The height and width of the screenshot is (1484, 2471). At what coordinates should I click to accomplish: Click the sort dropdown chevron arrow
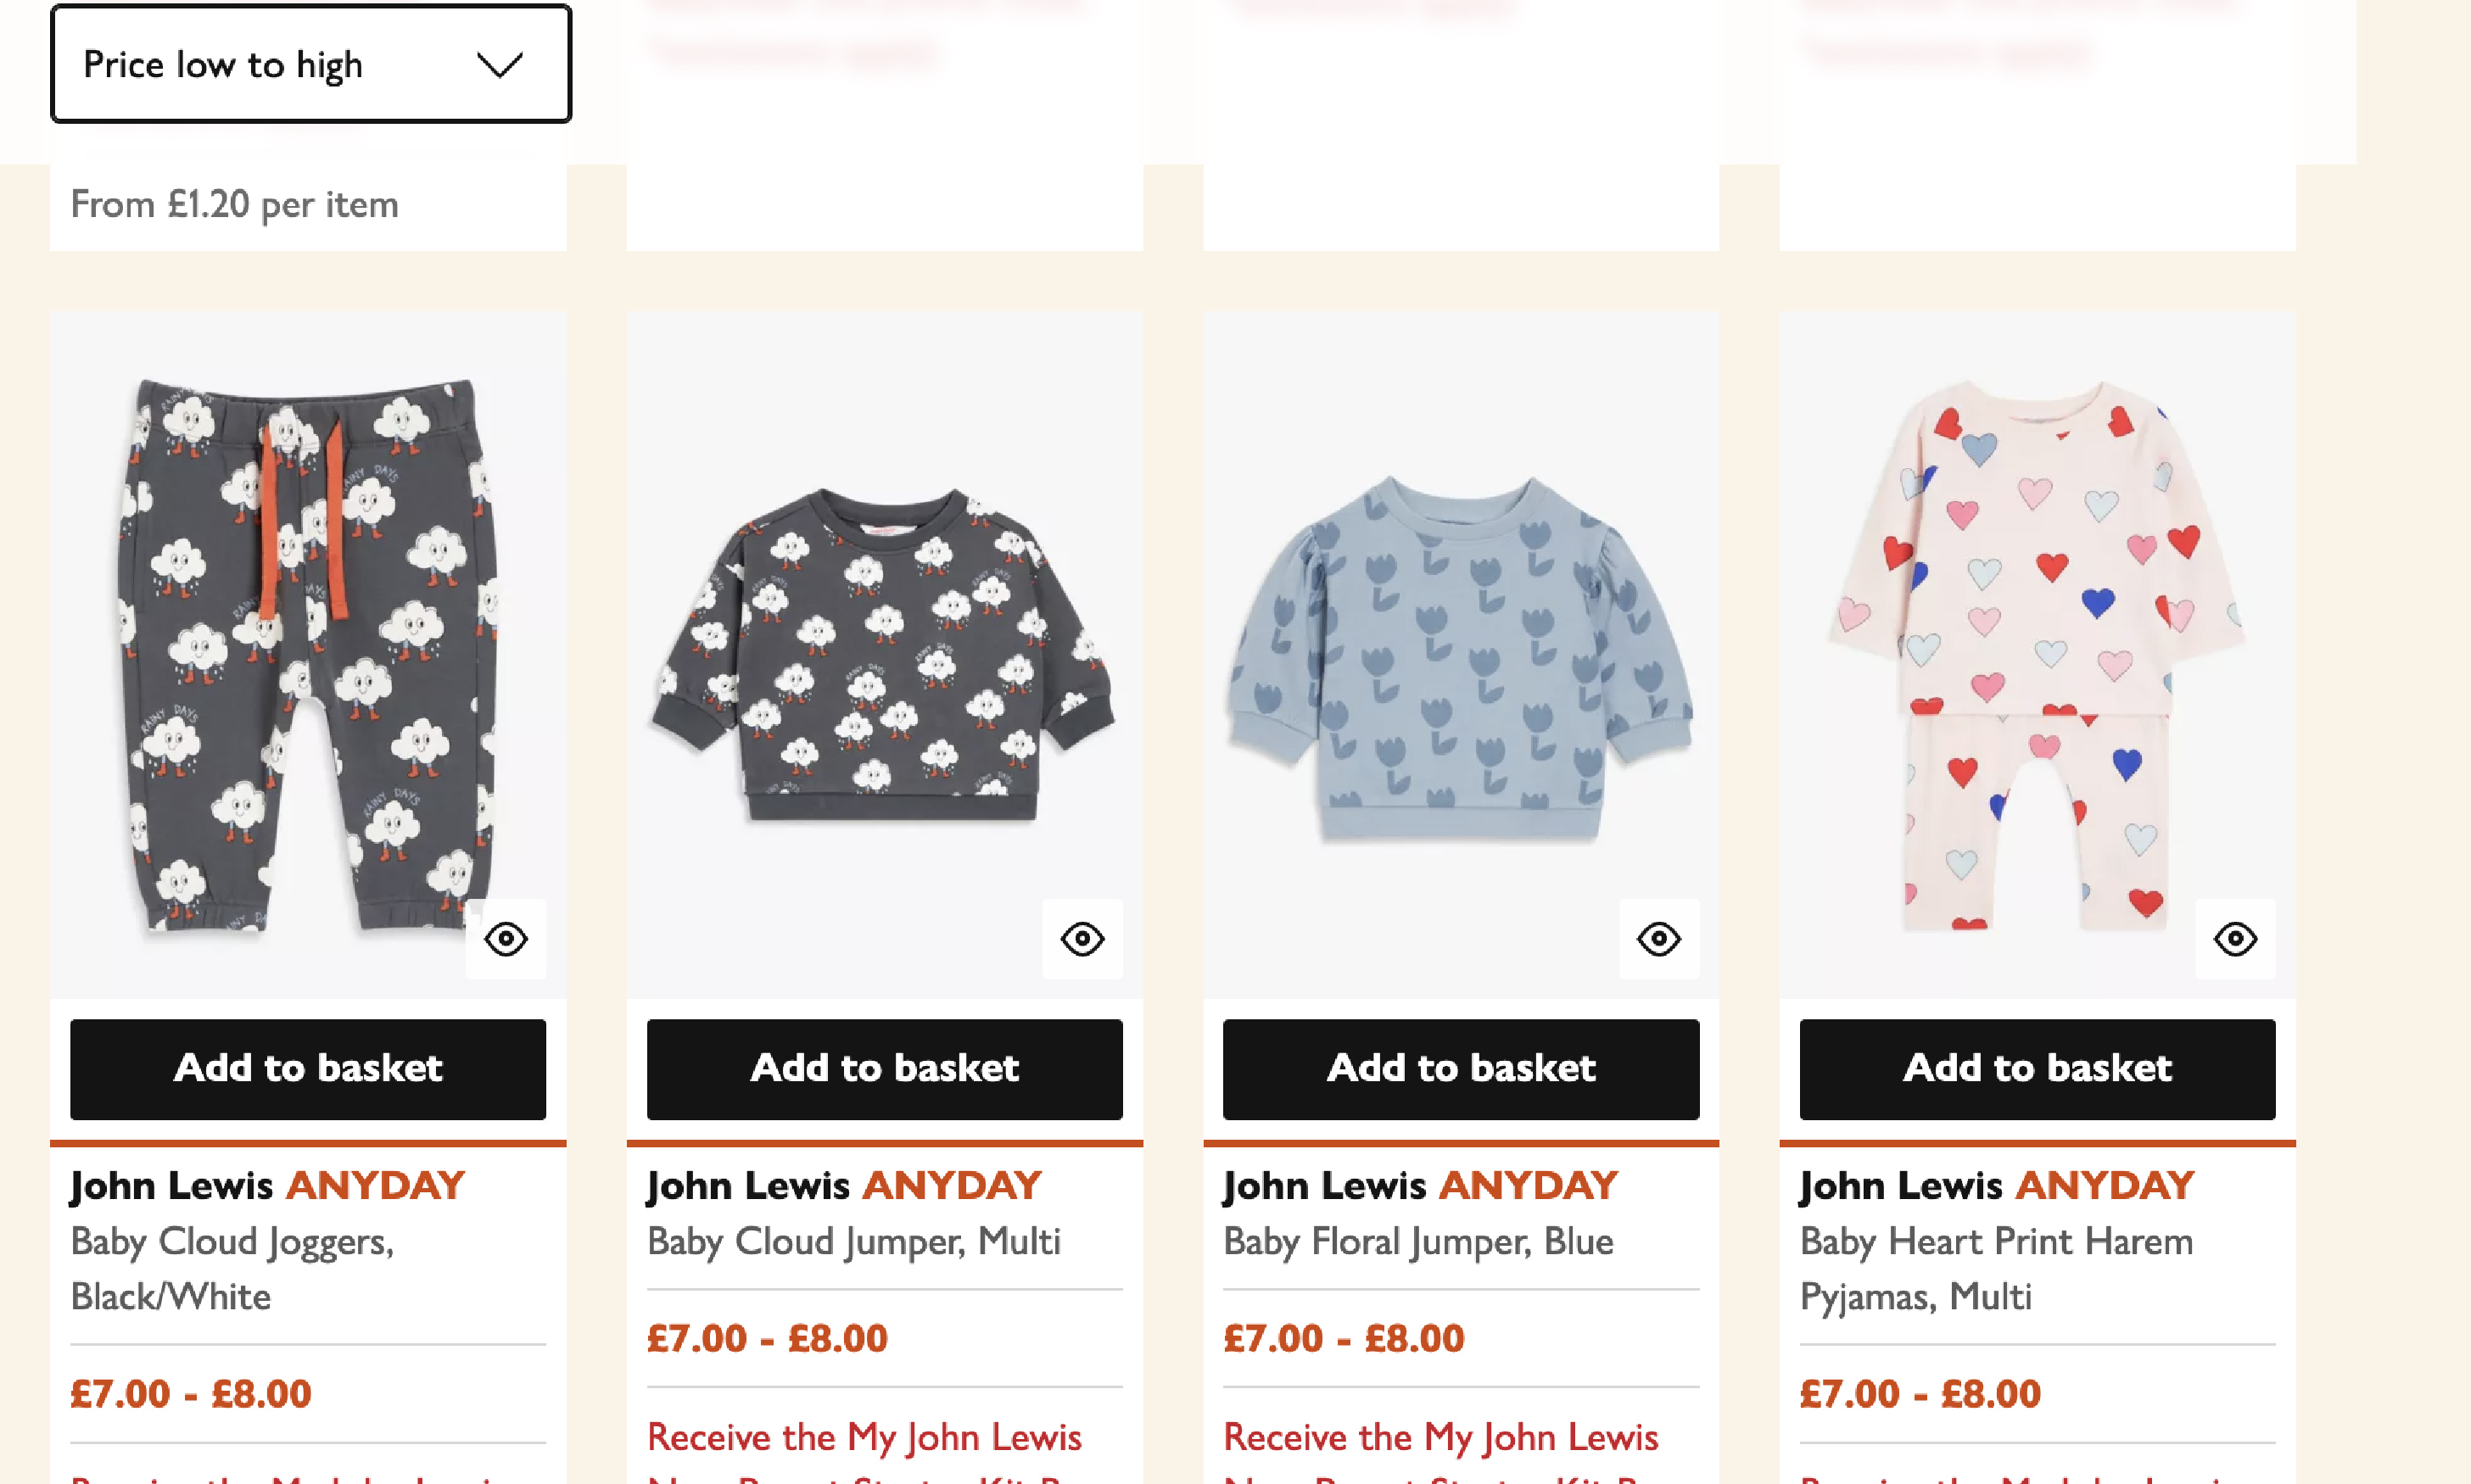(x=500, y=65)
